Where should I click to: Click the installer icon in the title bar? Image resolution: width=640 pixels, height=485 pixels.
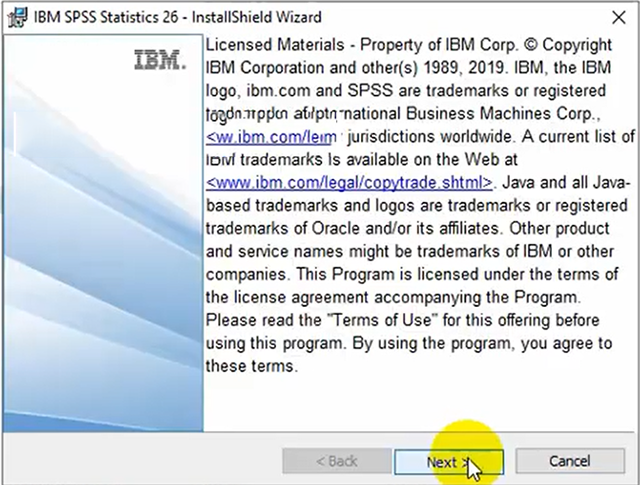14,15
